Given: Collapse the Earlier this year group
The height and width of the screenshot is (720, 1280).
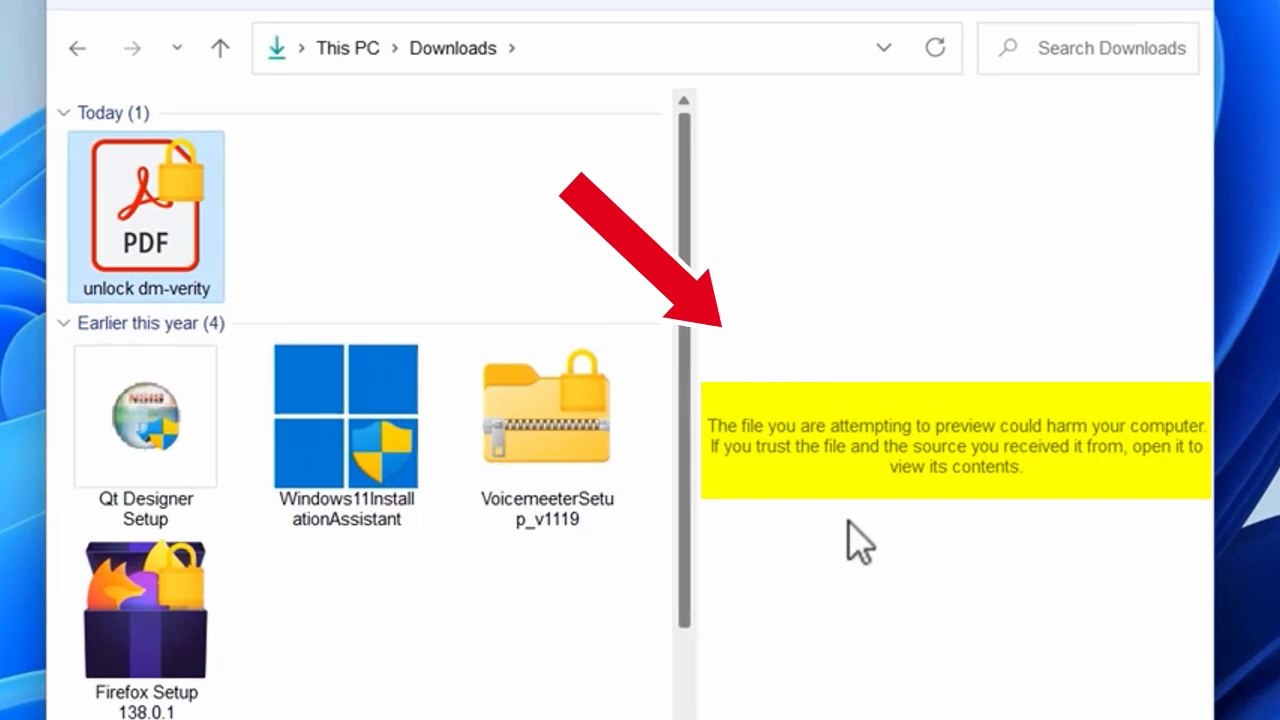Looking at the screenshot, I should pos(64,323).
